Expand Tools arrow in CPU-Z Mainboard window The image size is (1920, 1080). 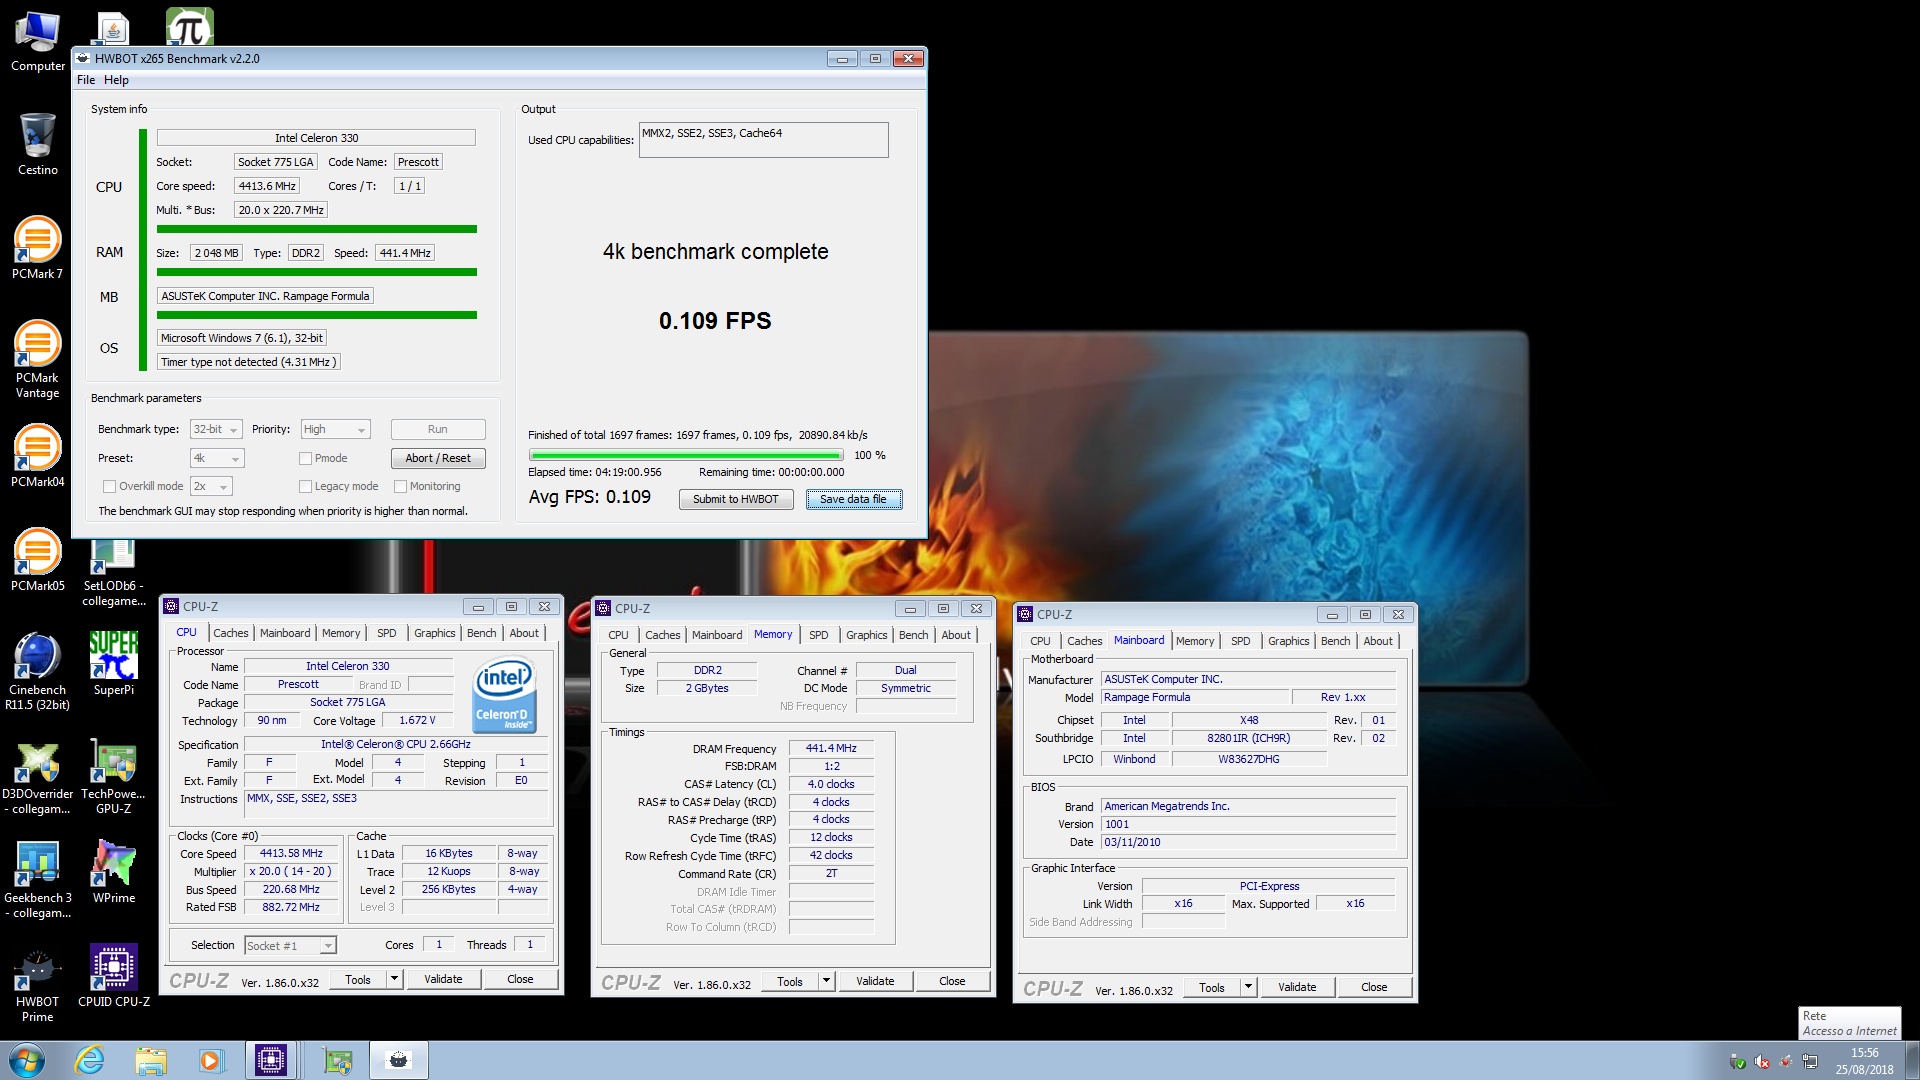pos(1249,987)
